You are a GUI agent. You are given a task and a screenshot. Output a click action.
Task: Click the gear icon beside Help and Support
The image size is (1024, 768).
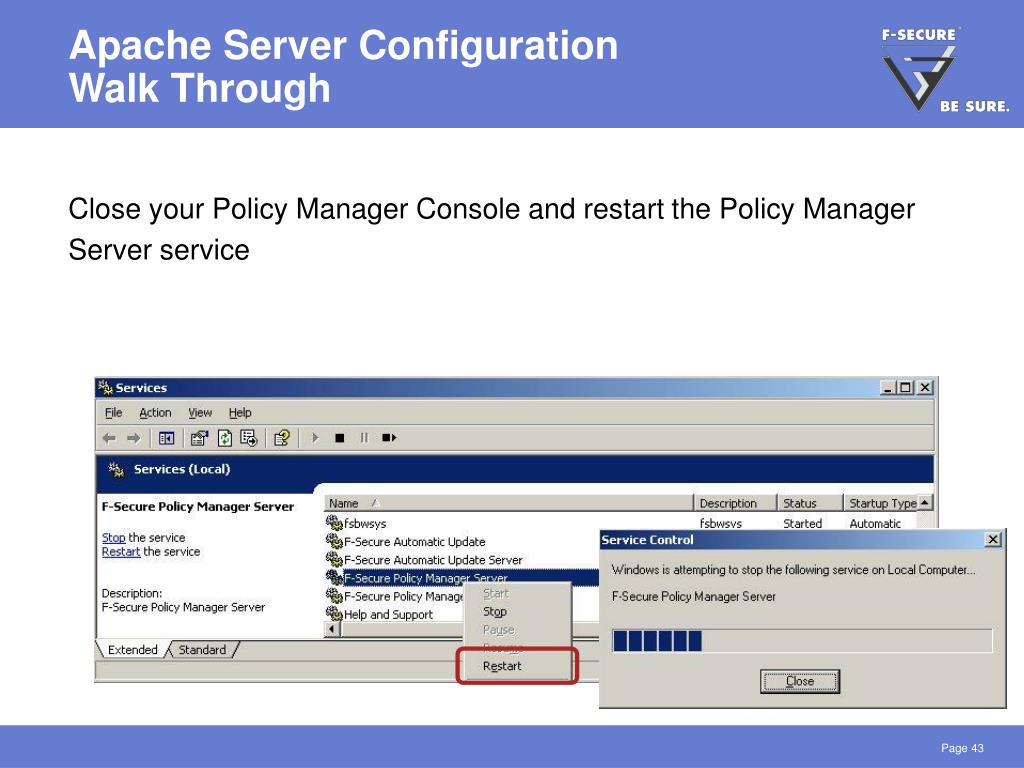tap(334, 614)
